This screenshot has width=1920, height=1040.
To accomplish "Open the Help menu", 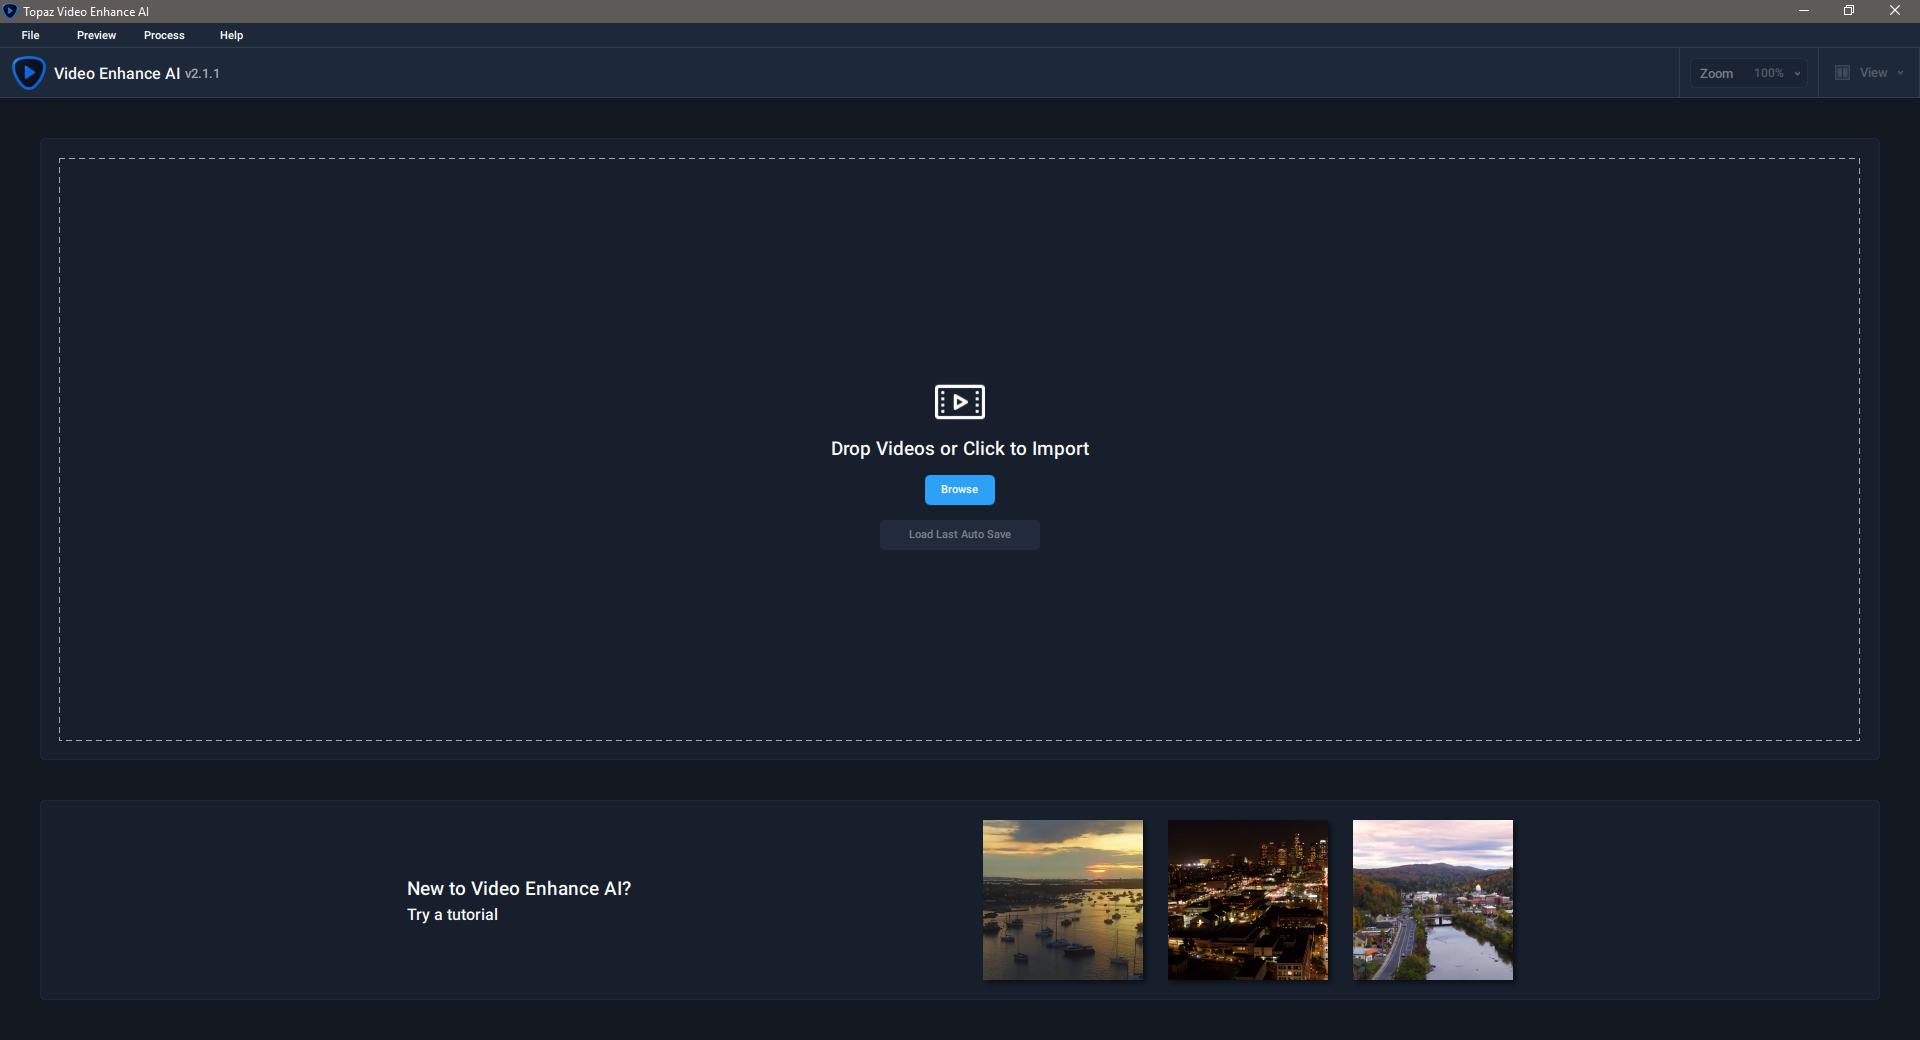I will click(x=231, y=35).
